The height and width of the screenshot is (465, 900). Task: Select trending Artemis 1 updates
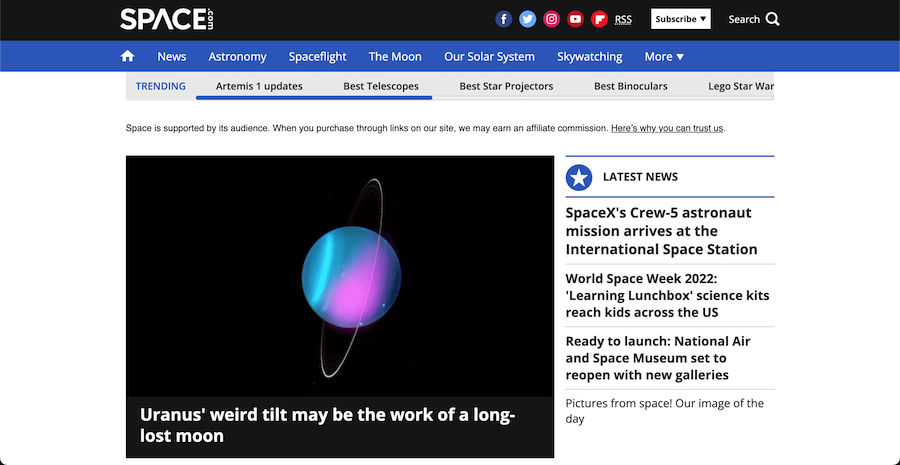pyautogui.click(x=259, y=86)
